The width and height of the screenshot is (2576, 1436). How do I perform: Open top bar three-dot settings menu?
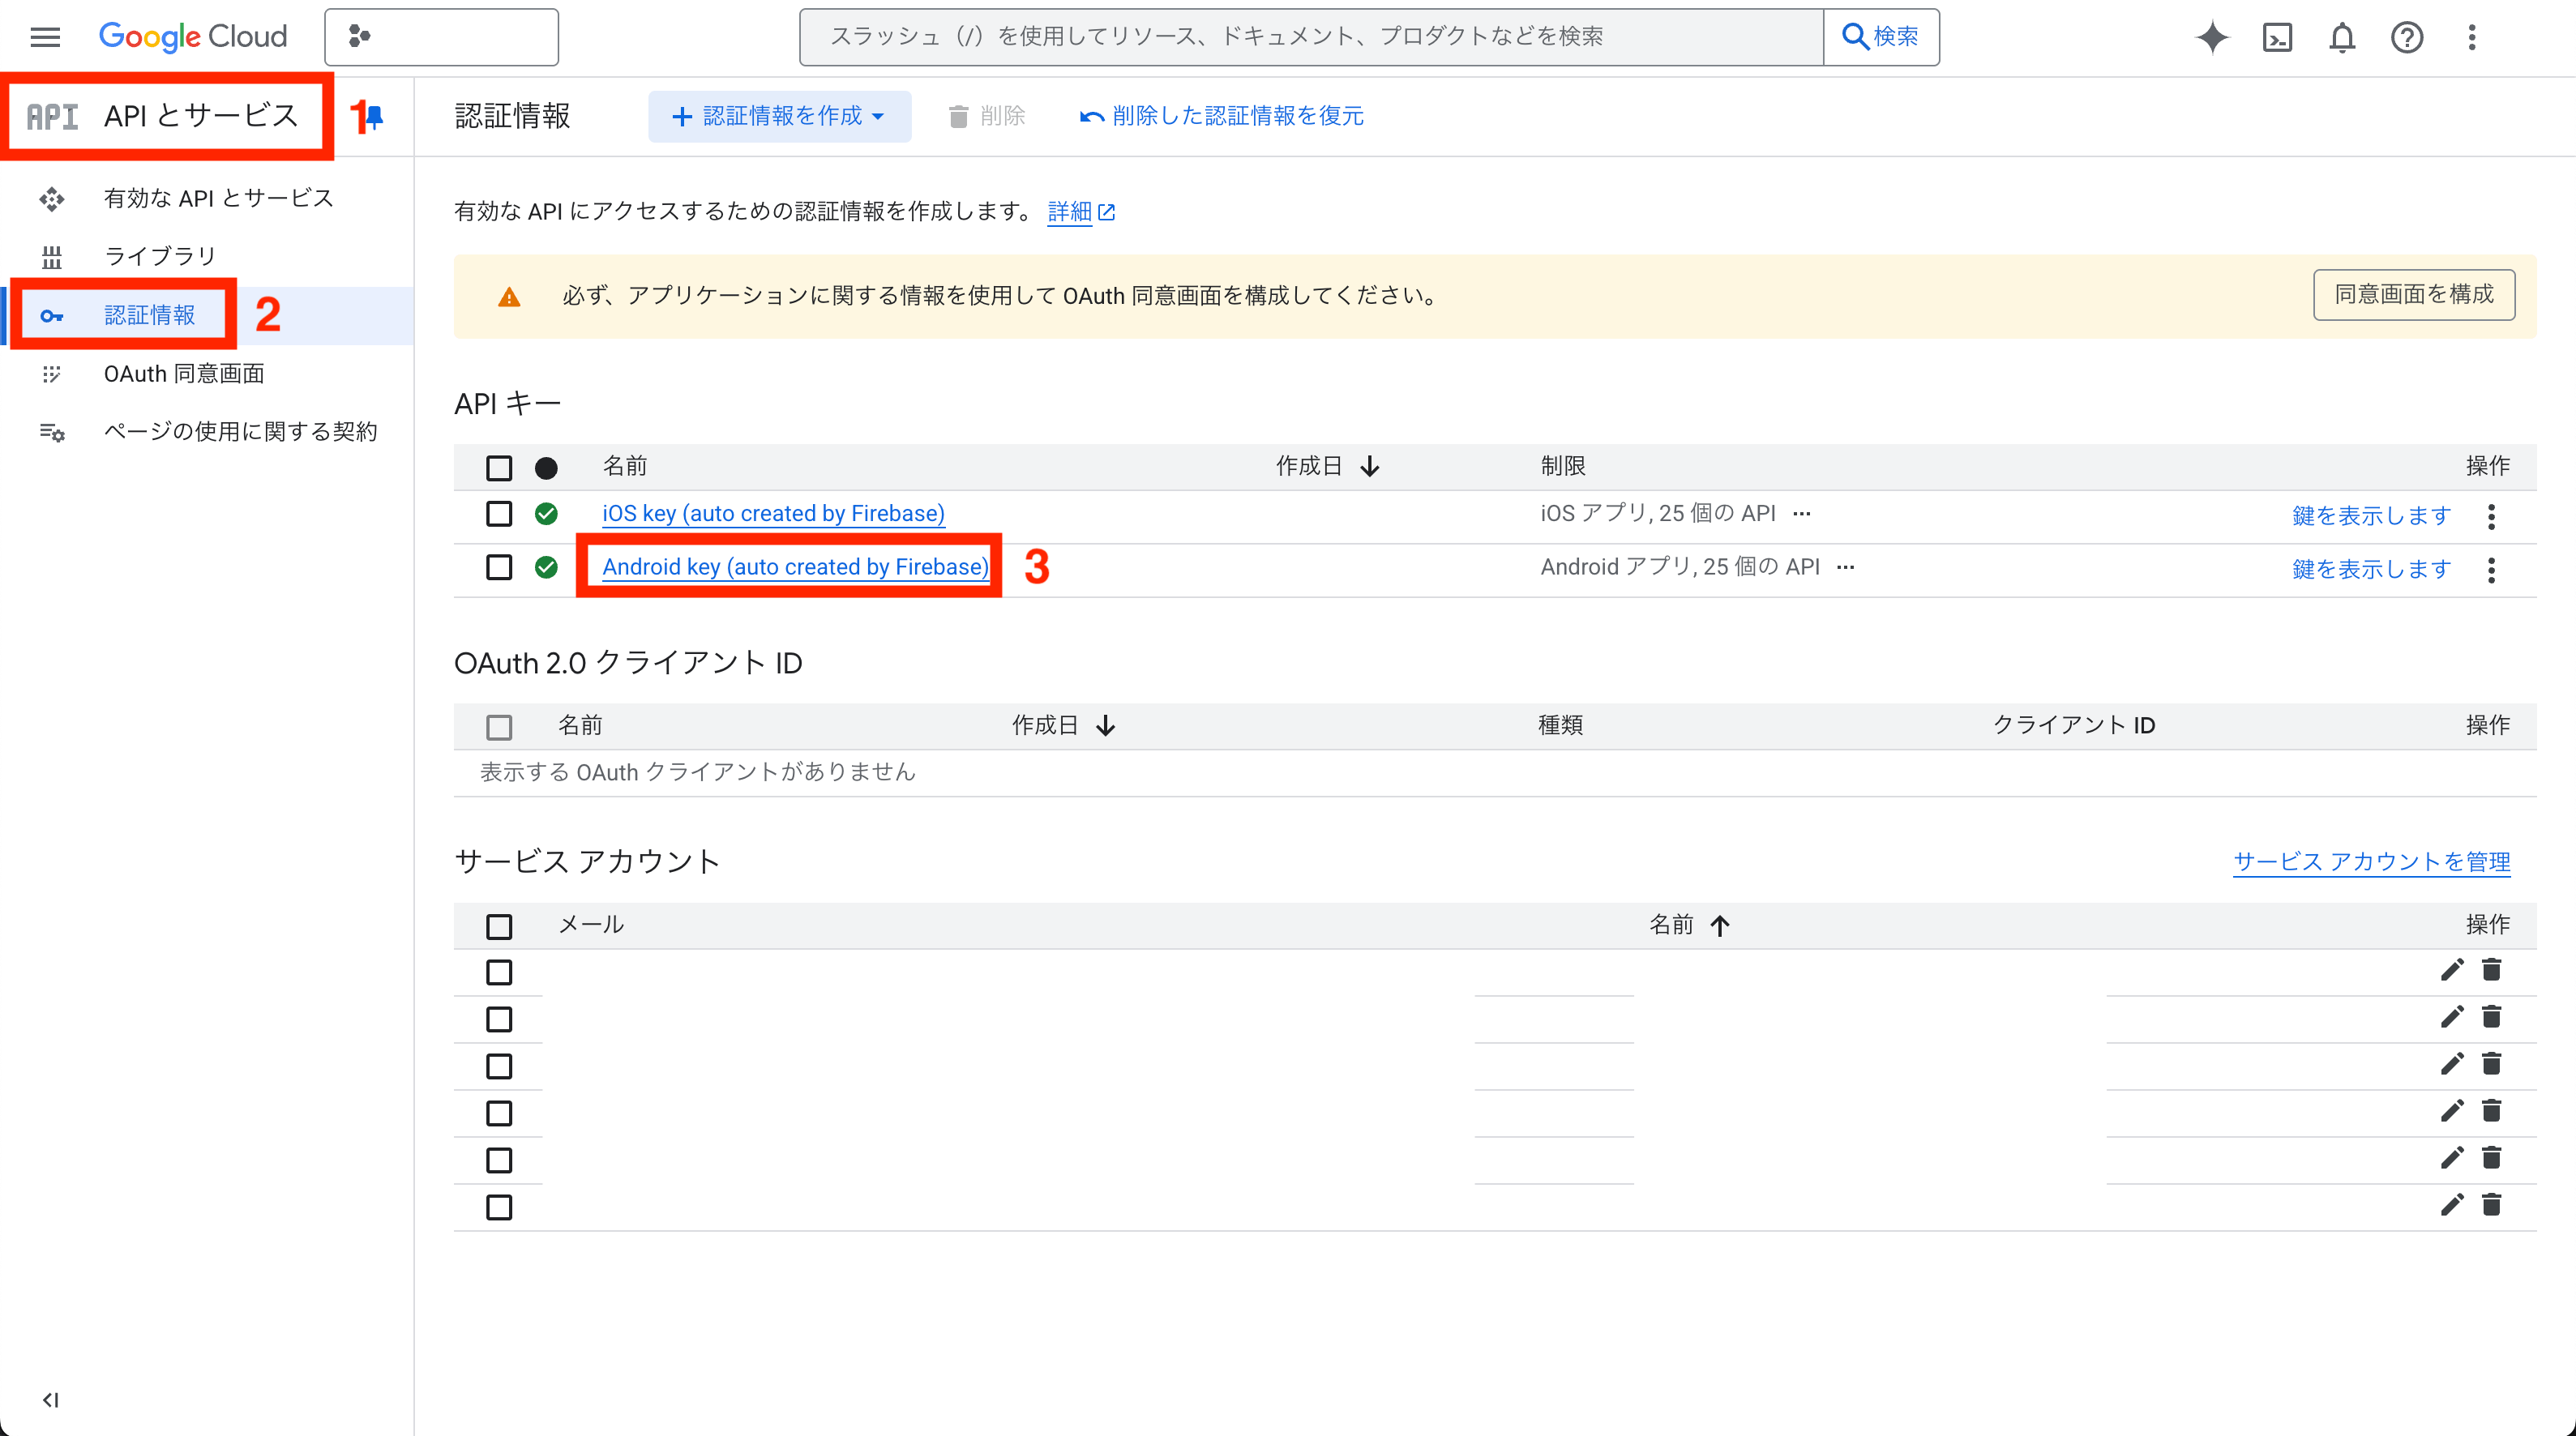(x=2471, y=37)
